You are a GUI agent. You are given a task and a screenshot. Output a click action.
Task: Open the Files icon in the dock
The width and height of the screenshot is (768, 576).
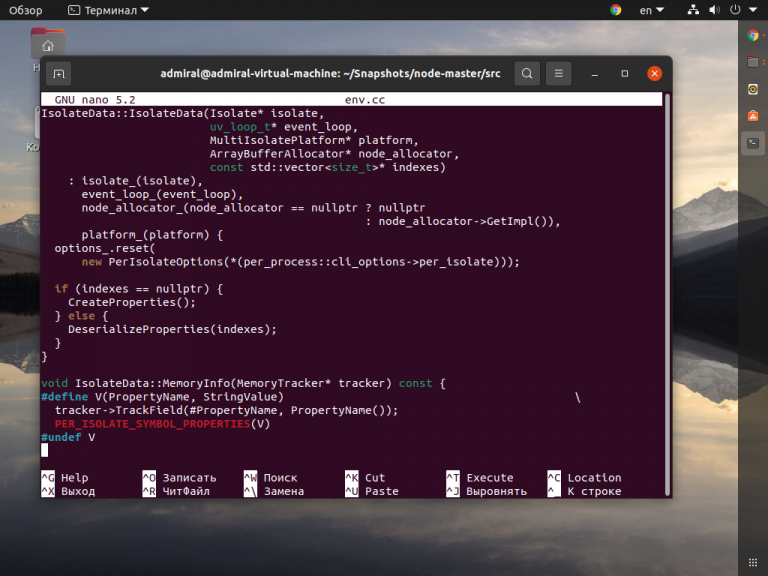pyautogui.click(x=753, y=62)
